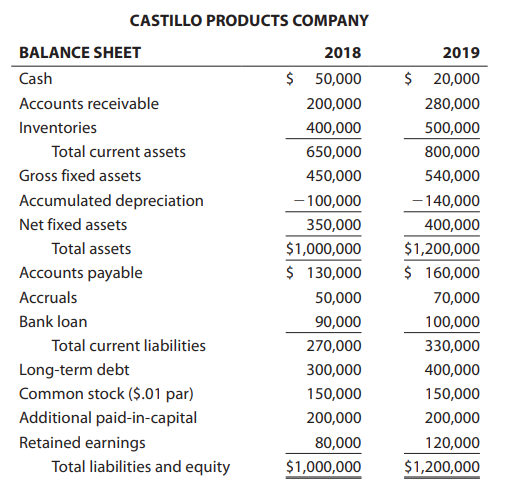Select the BALANCE SHEET heading

[80, 53]
